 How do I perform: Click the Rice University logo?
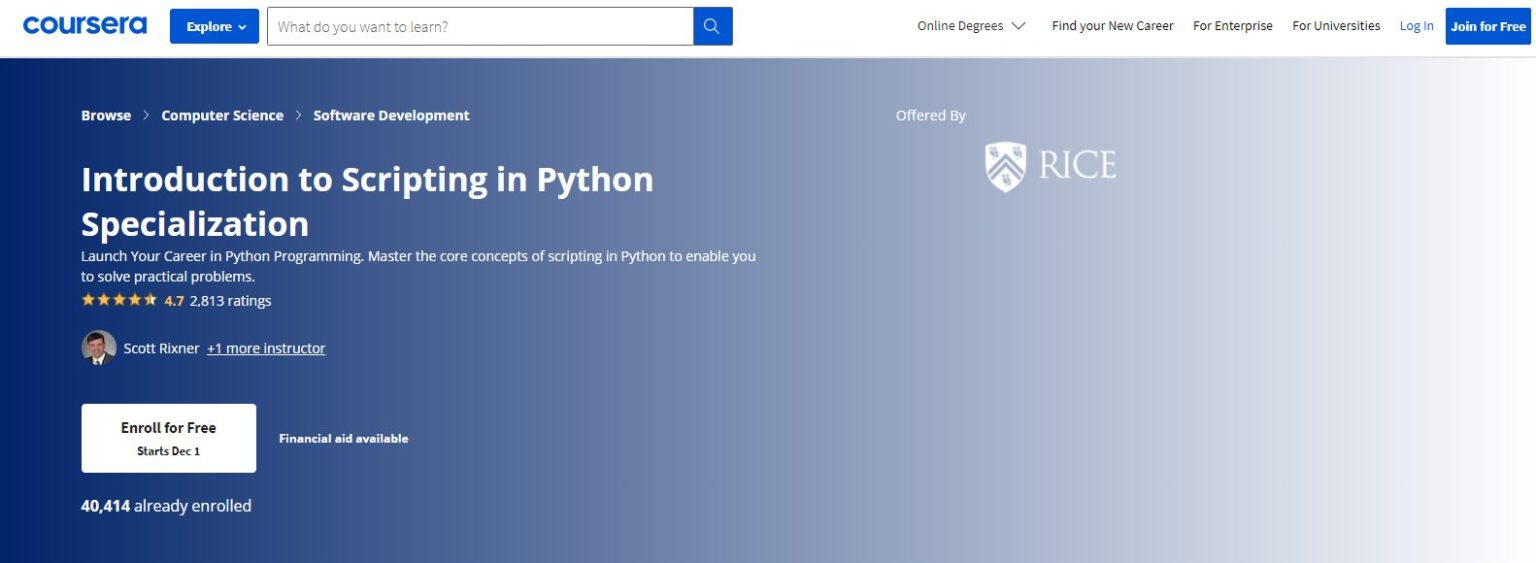tap(1050, 166)
